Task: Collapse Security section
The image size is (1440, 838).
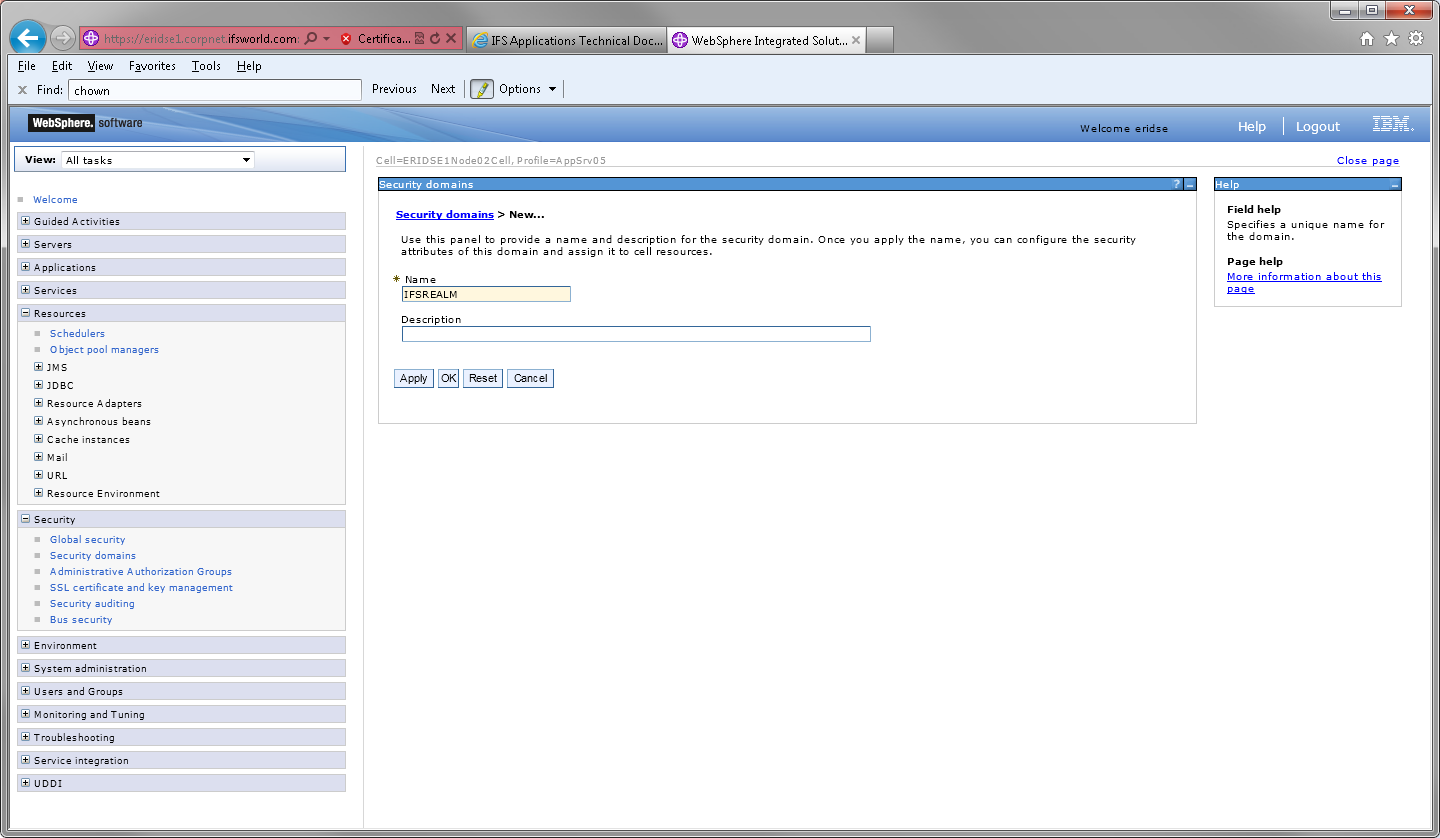Action: pyautogui.click(x=26, y=519)
